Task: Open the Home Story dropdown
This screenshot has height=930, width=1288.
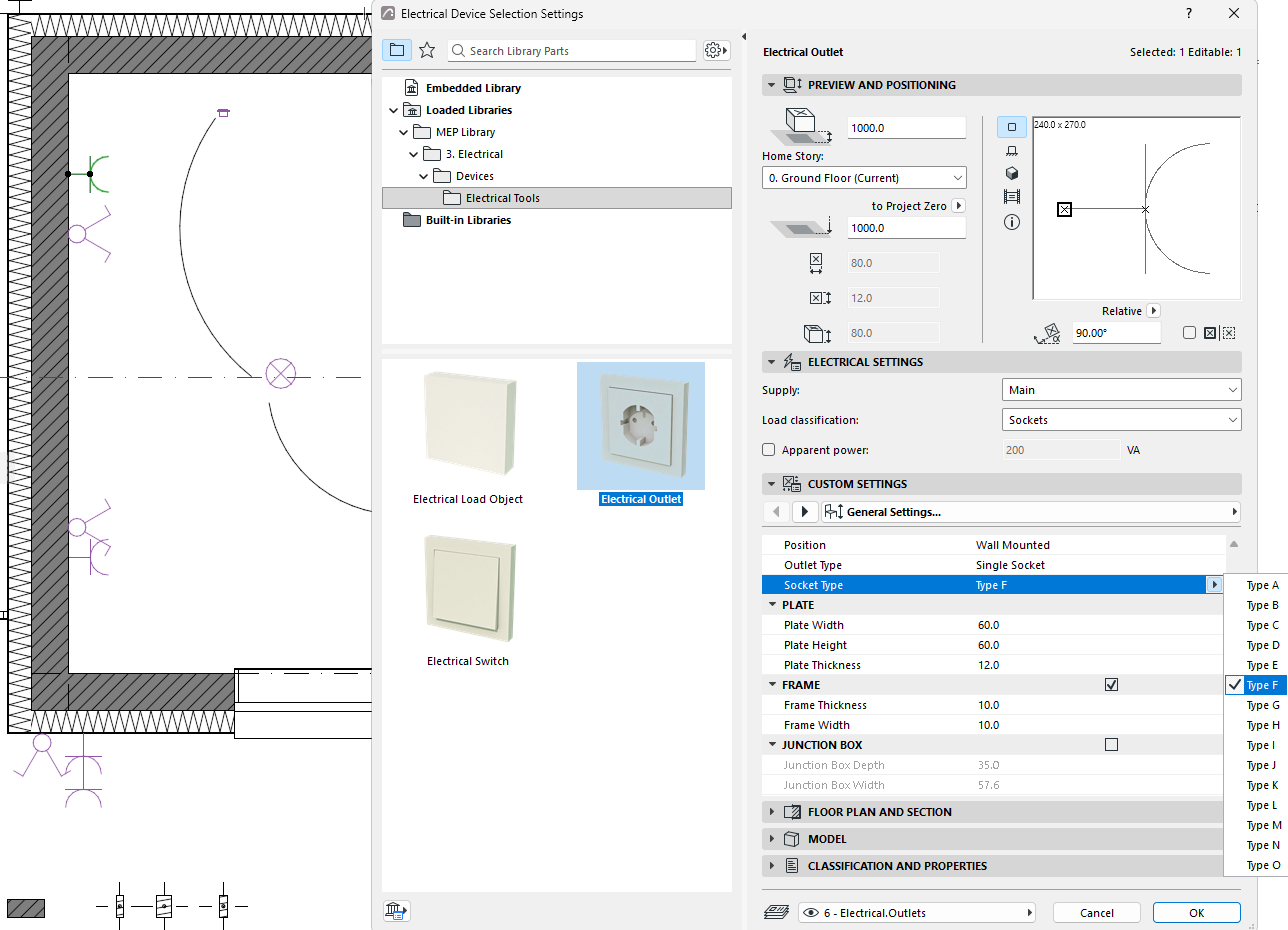Action: 864,178
